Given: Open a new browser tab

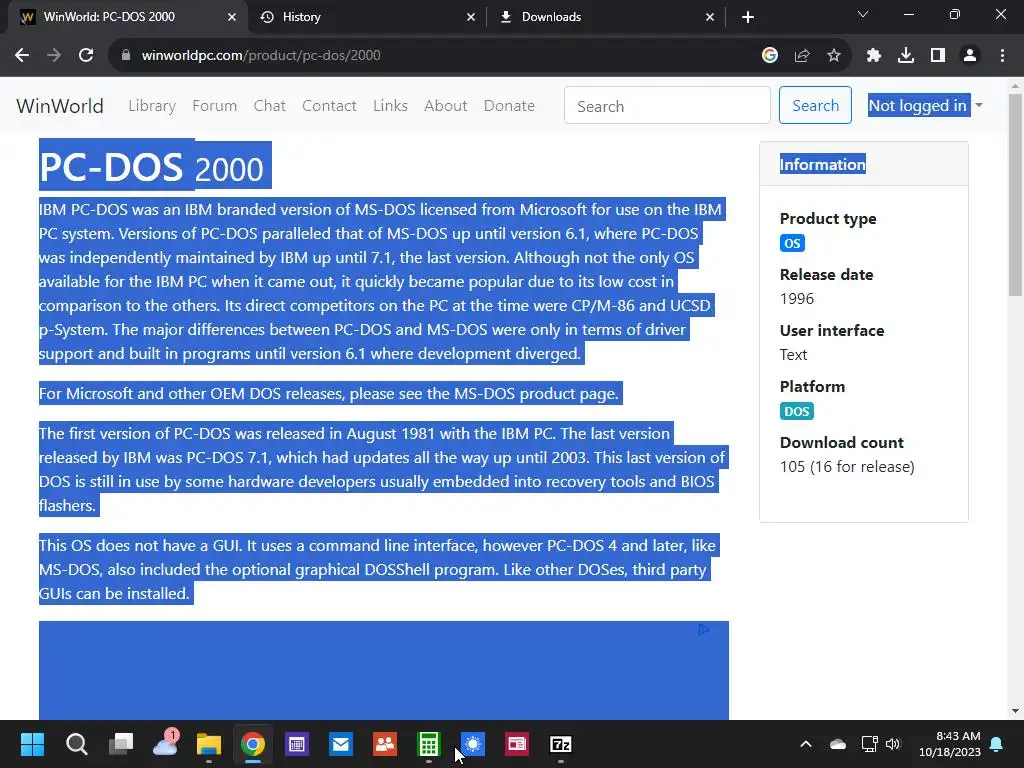Looking at the screenshot, I should click(748, 17).
